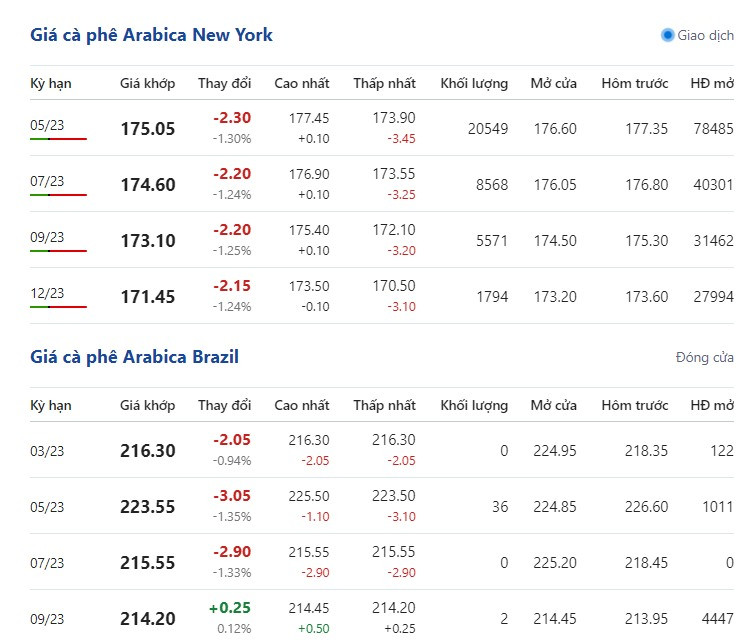Click the 09/23 New York price range bar
756x644 pixels.
[58, 251]
